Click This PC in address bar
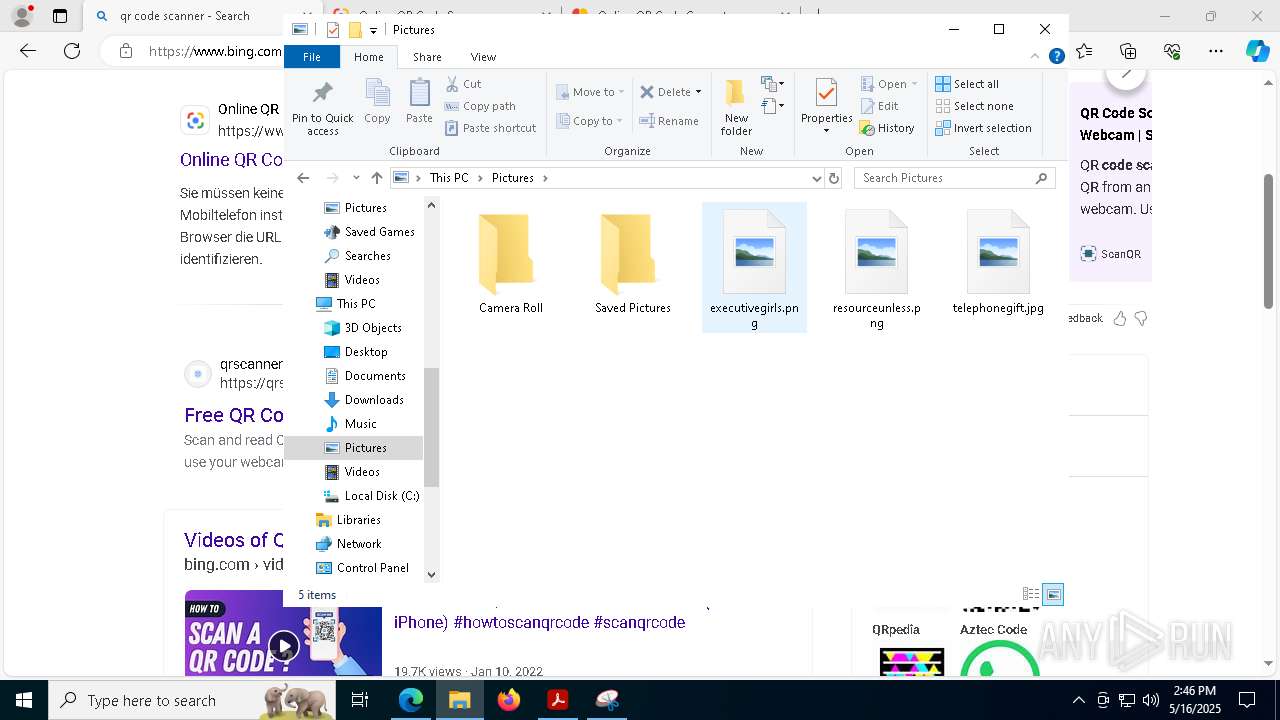This screenshot has height=720, width=1280. pyautogui.click(x=449, y=178)
